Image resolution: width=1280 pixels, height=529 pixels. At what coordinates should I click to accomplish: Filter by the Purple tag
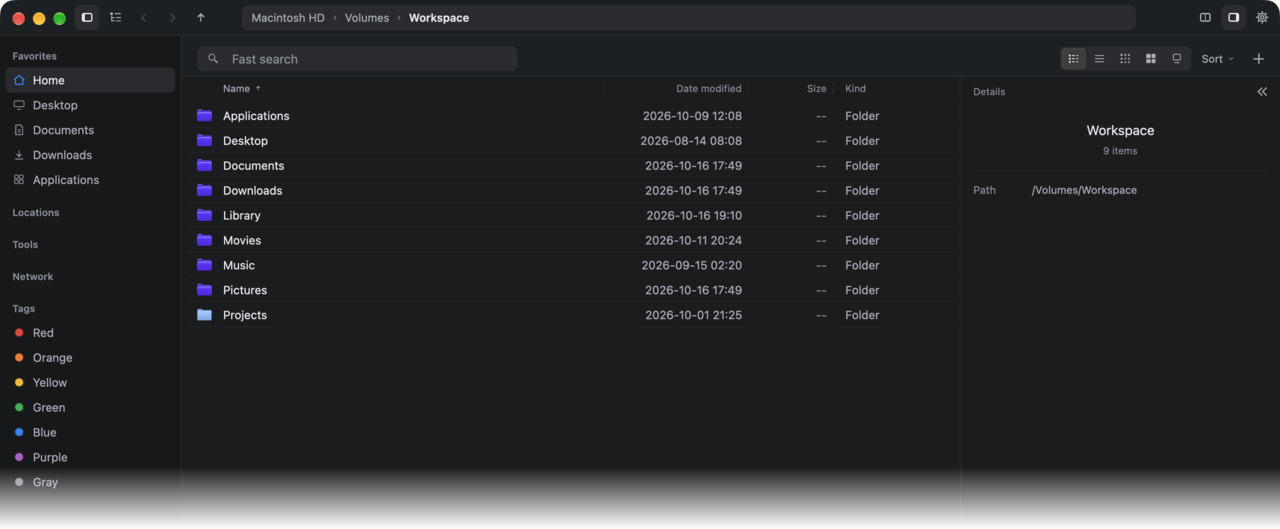[x=90, y=458]
